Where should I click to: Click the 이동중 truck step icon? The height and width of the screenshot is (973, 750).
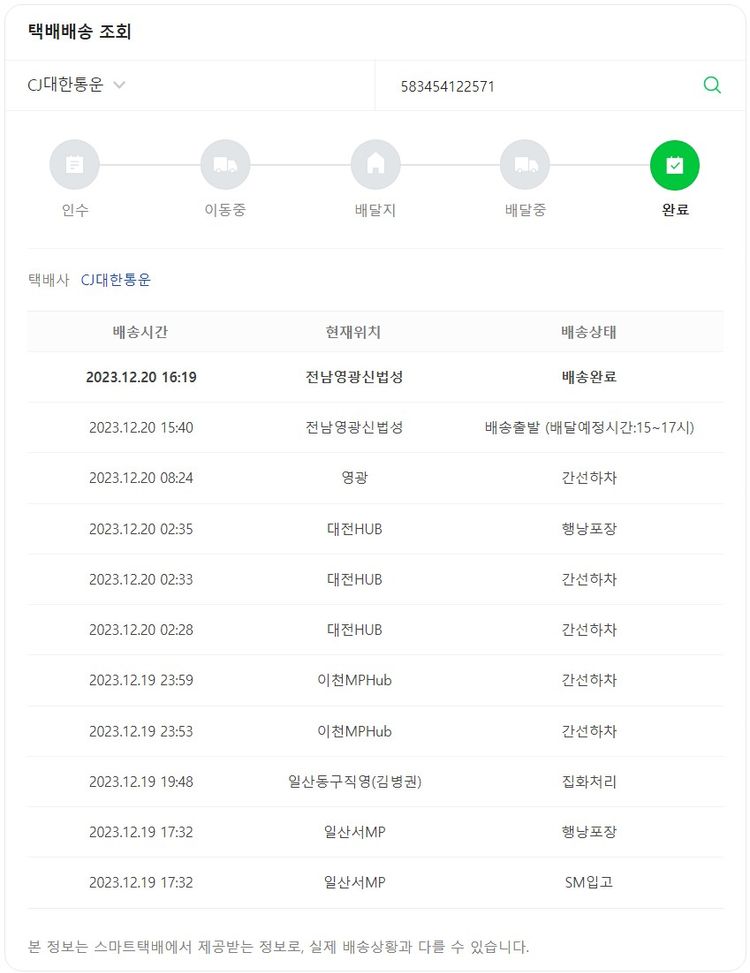(x=225, y=165)
